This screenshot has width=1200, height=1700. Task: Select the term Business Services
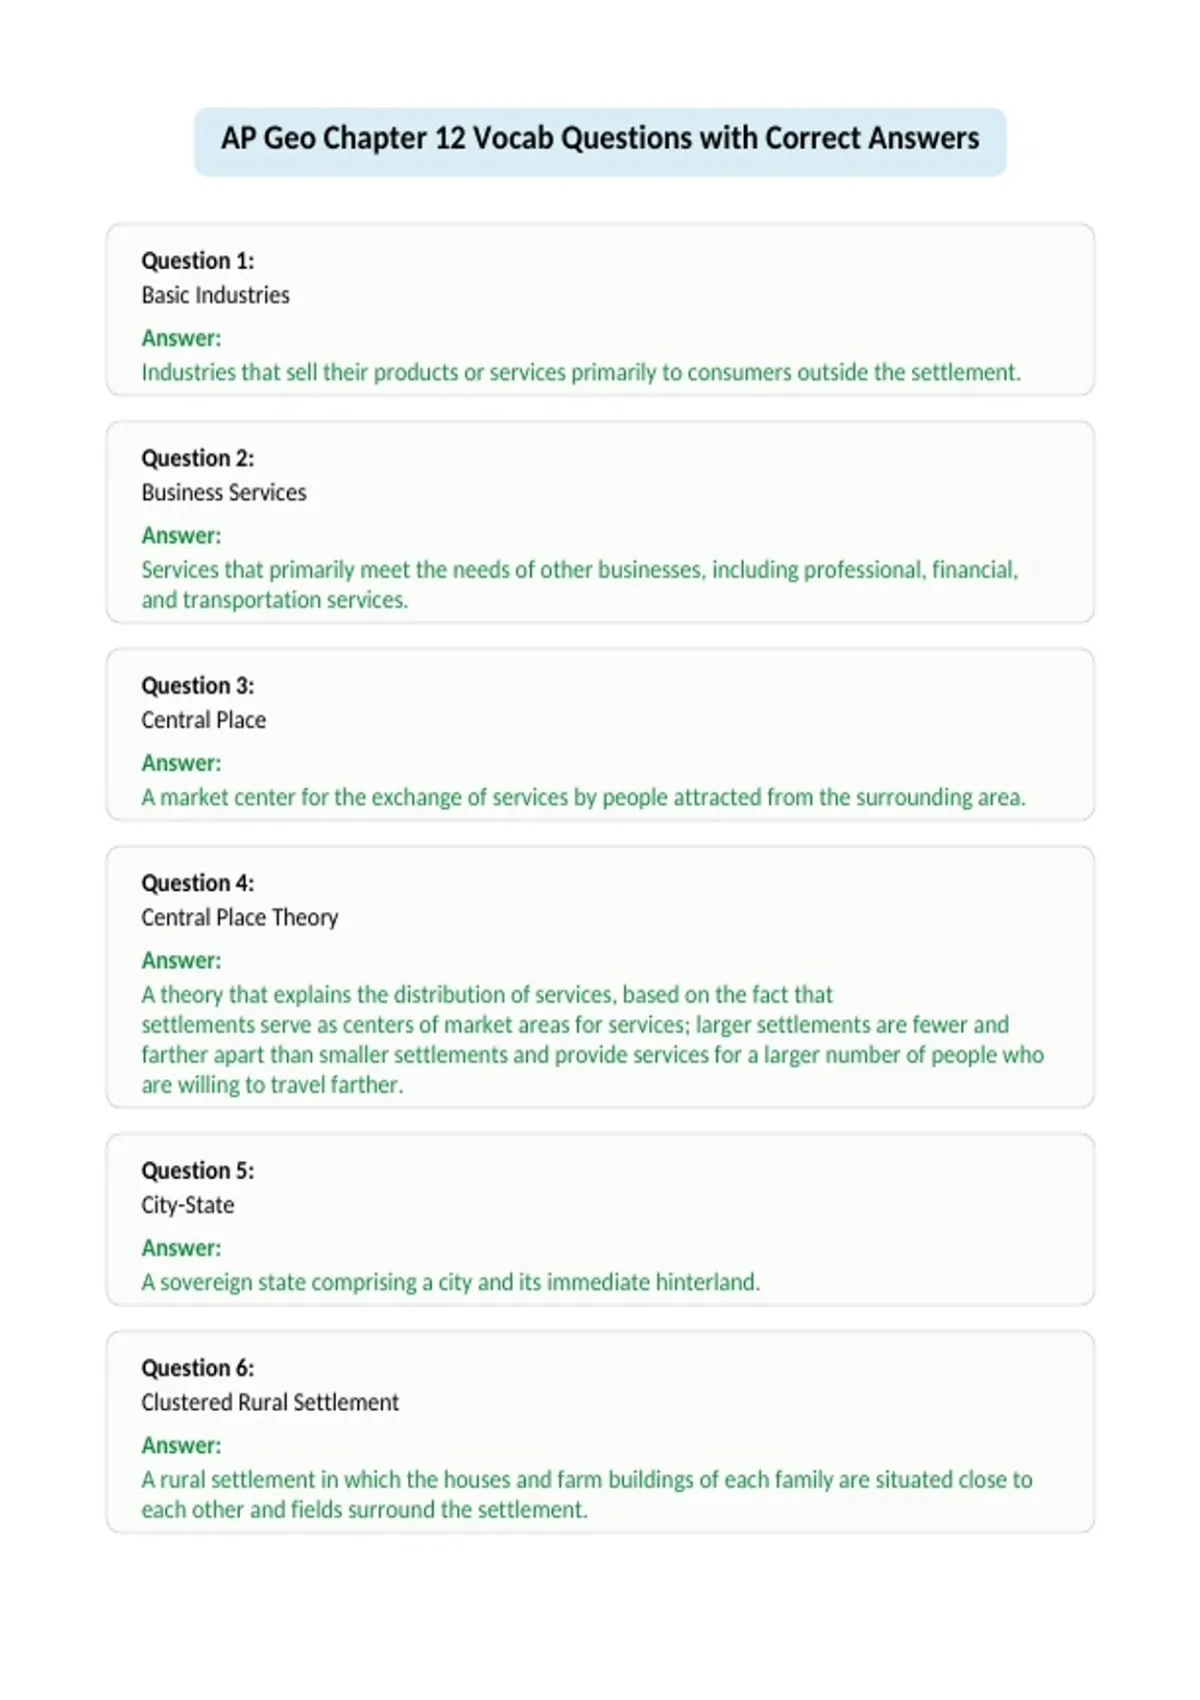224,492
